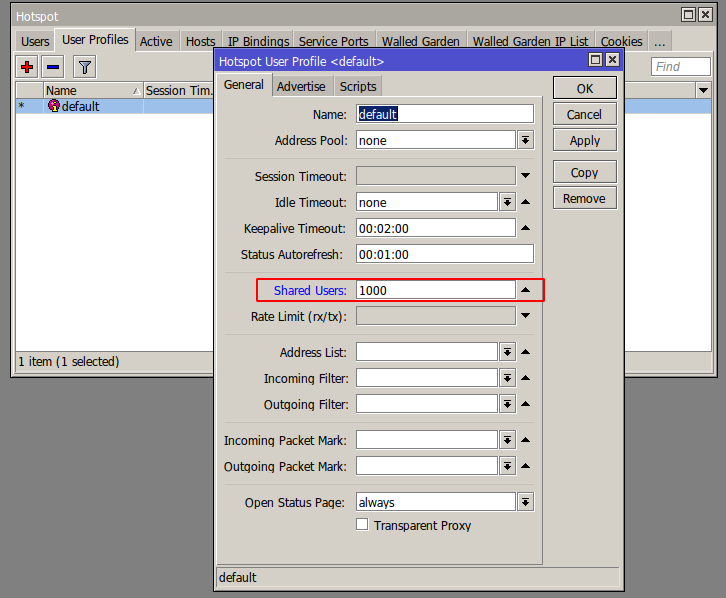Collapse the Address List up arrow
726x598 pixels.
coord(526,352)
